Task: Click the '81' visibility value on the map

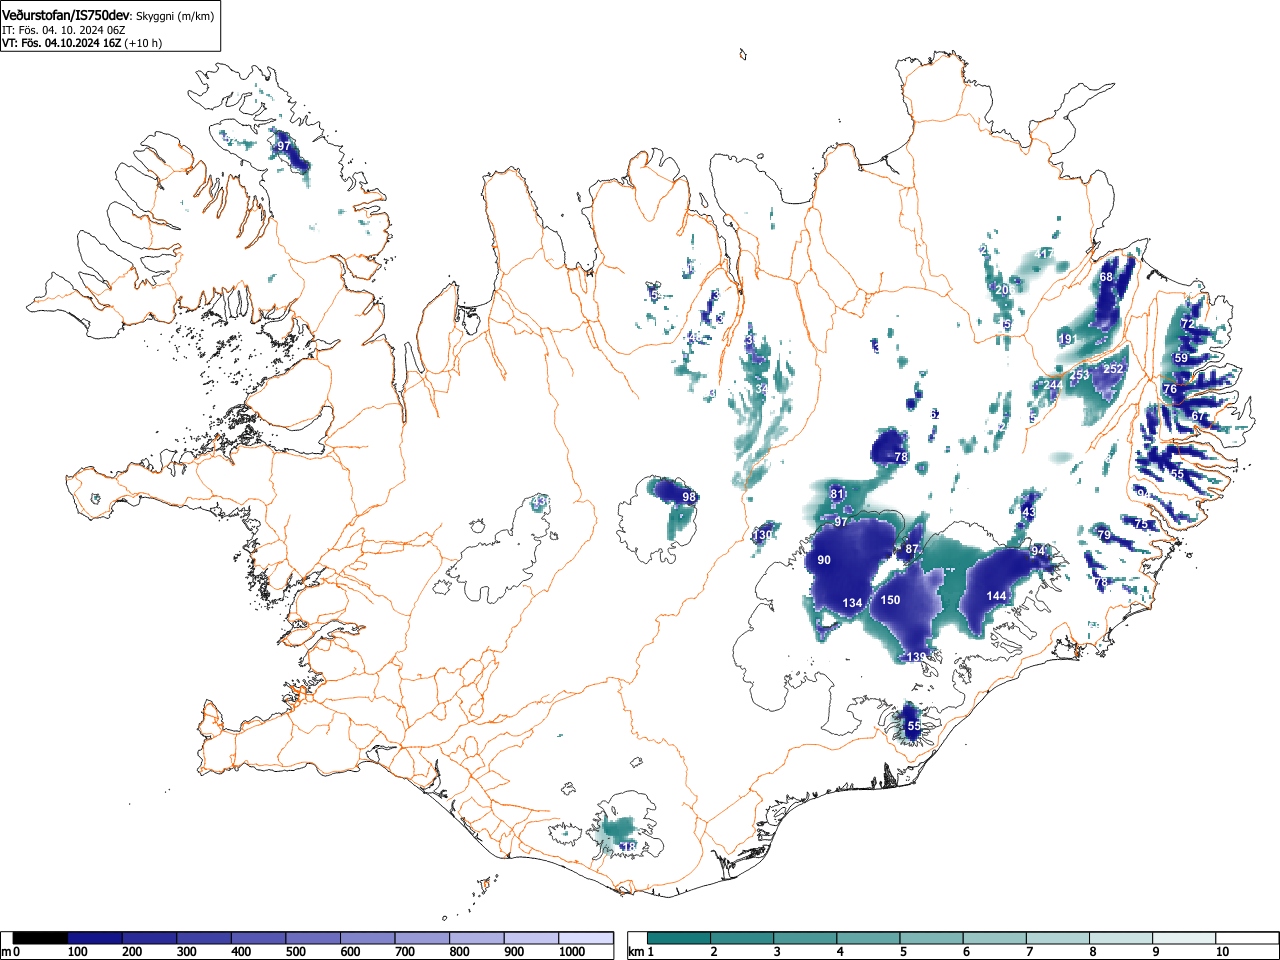Action: point(838,494)
